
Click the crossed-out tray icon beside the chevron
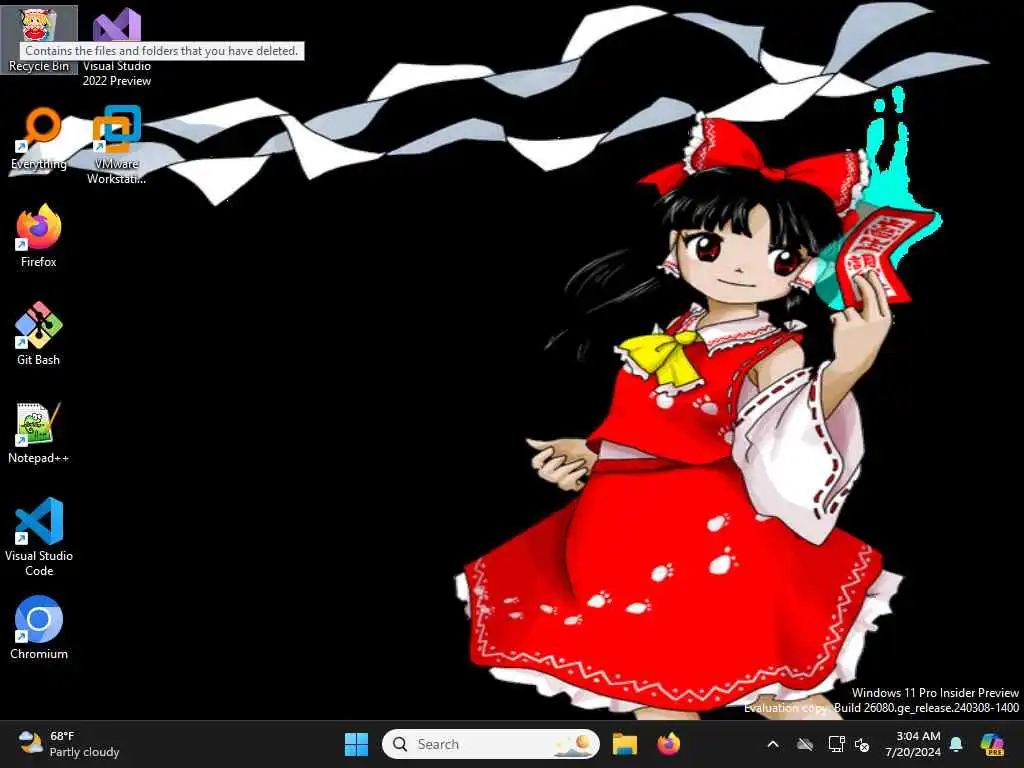coord(805,744)
